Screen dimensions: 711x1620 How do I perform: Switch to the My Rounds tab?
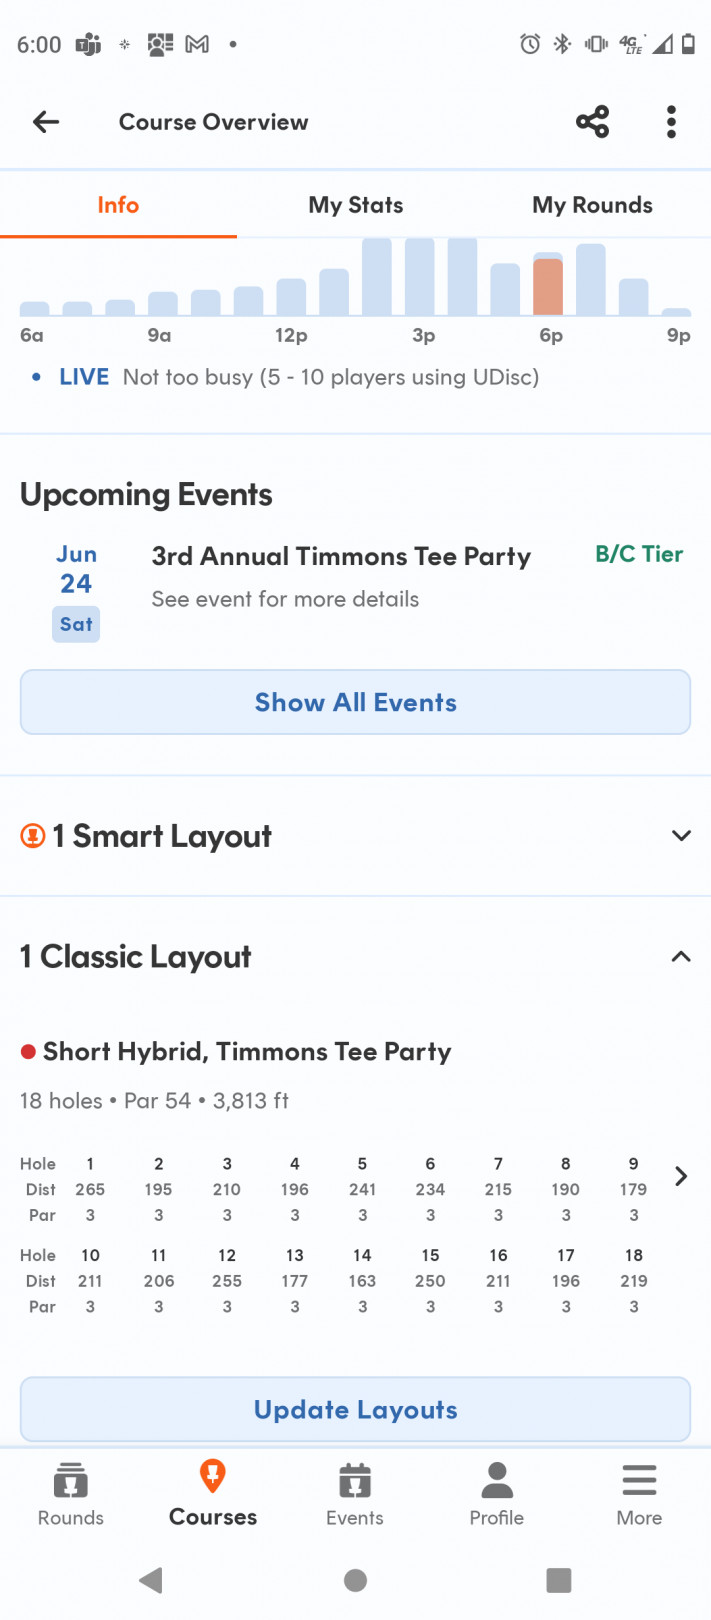[x=592, y=205]
